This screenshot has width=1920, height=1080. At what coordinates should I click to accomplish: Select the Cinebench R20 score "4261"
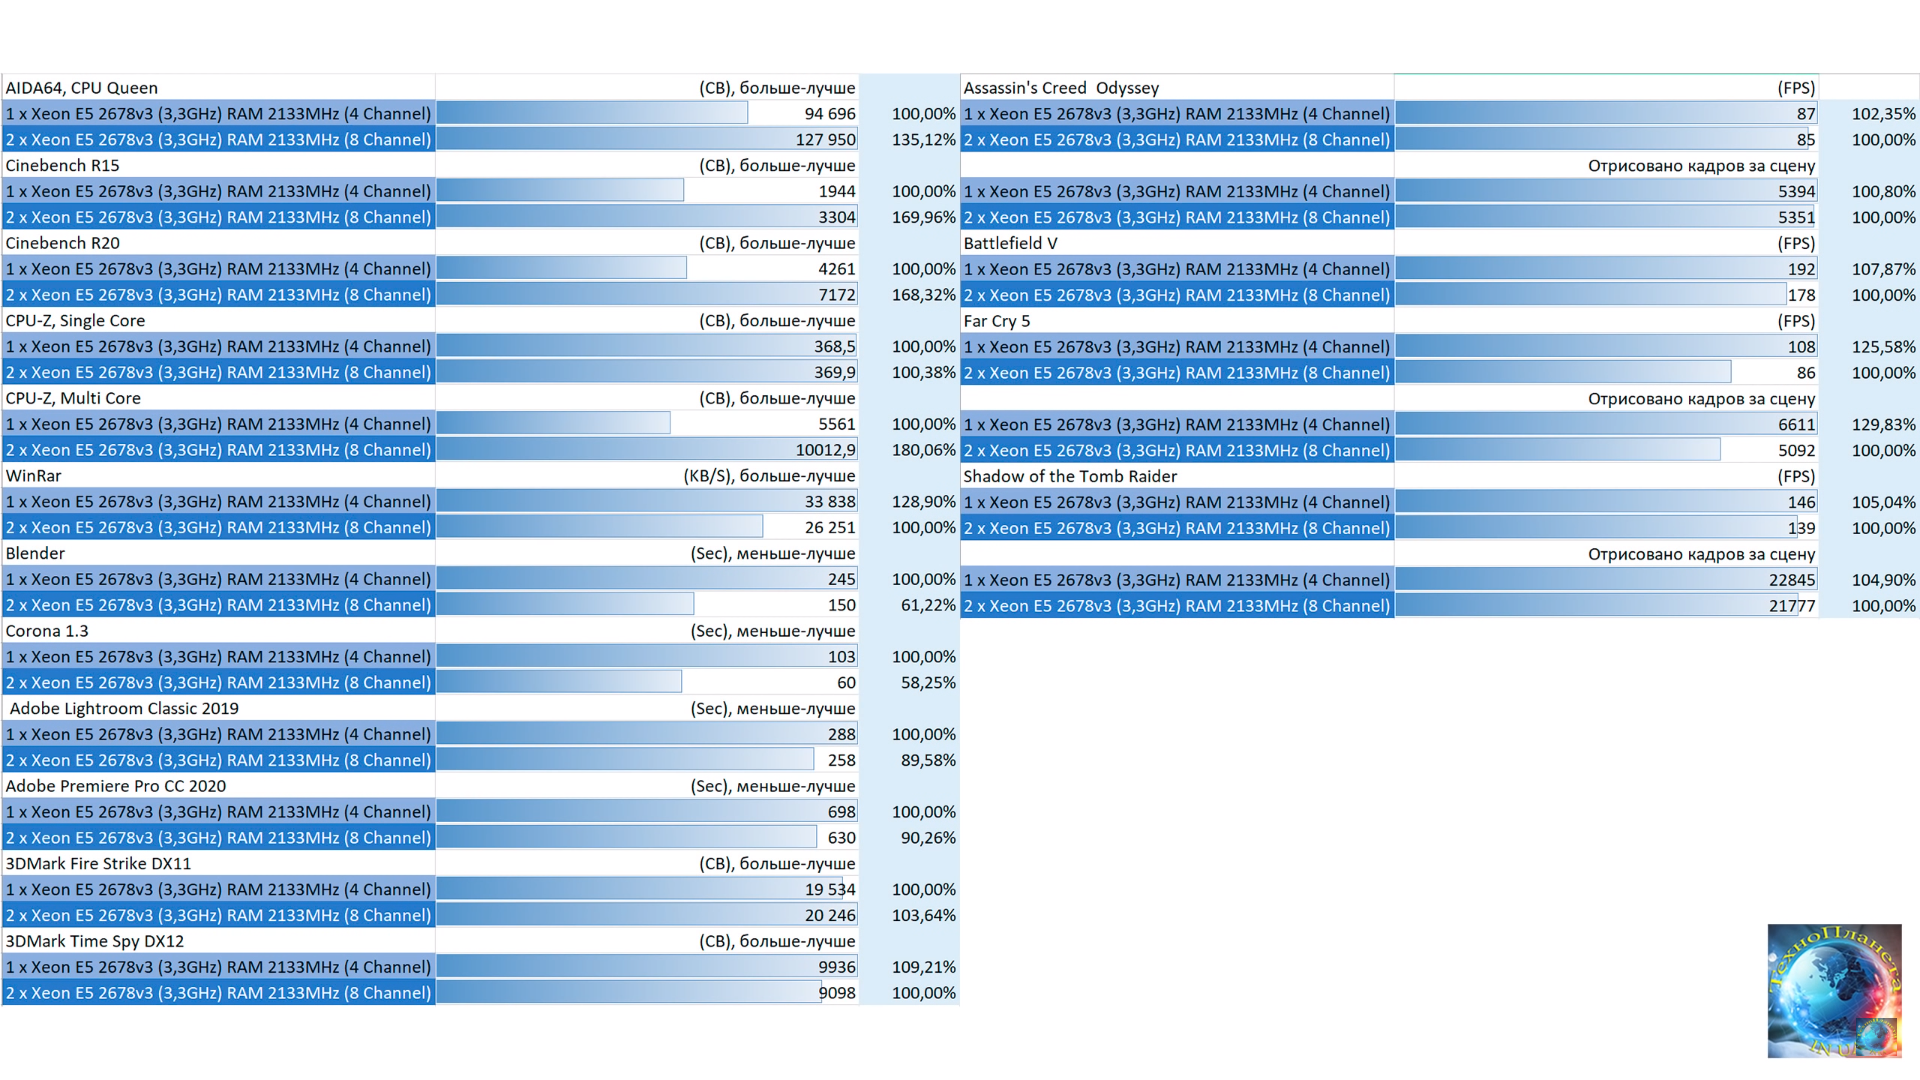coord(837,269)
